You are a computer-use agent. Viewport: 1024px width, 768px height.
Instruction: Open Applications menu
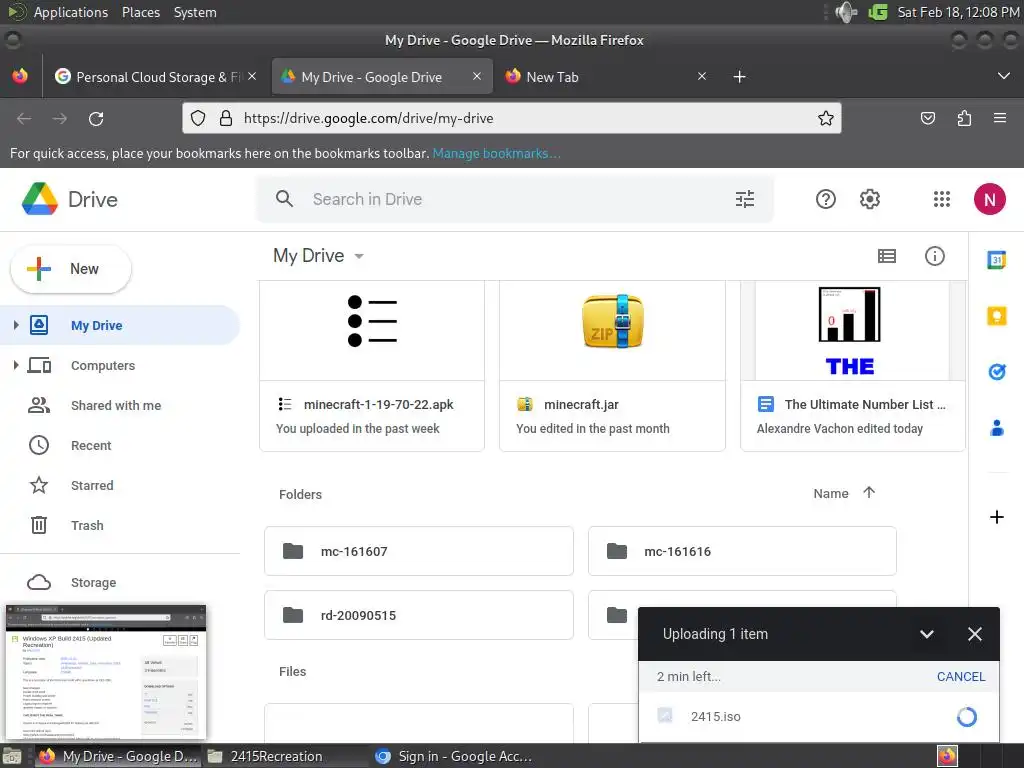coord(71,12)
